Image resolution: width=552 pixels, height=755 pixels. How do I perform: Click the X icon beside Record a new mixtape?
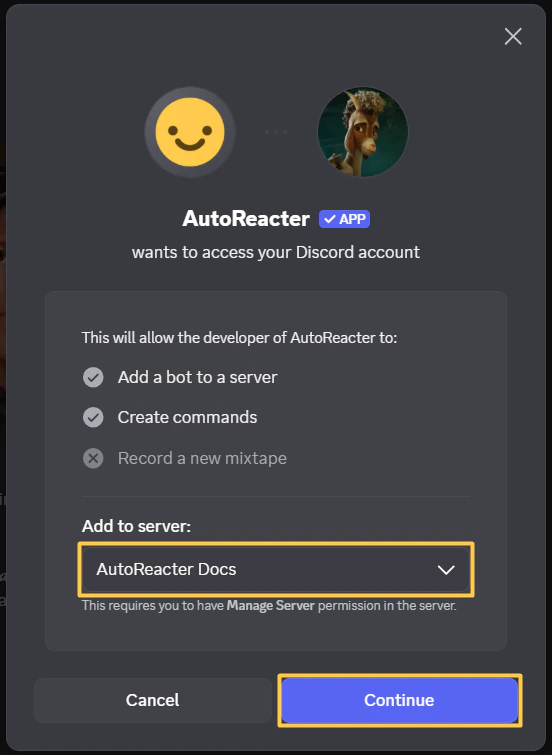[93, 458]
